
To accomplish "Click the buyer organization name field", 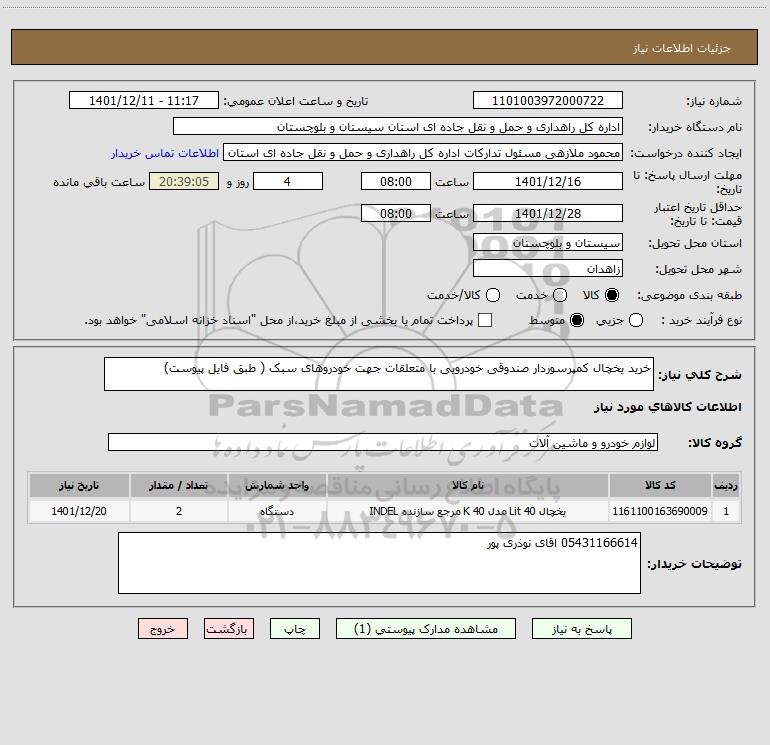I will tap(398, 127).
